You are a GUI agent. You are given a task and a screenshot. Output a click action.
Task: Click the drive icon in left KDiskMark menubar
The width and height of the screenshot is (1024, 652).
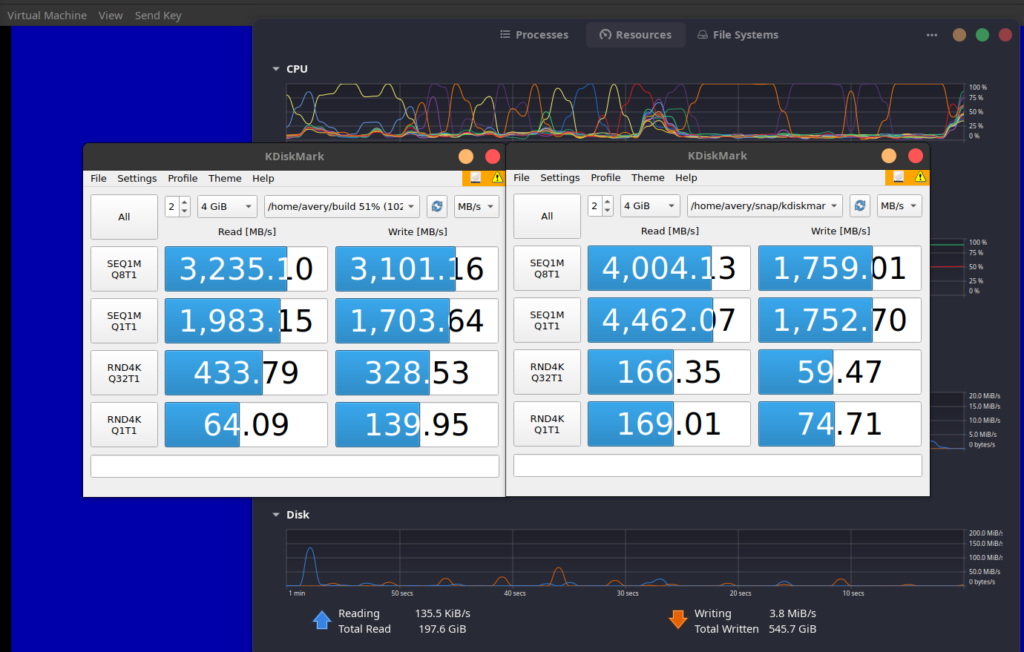475,178
